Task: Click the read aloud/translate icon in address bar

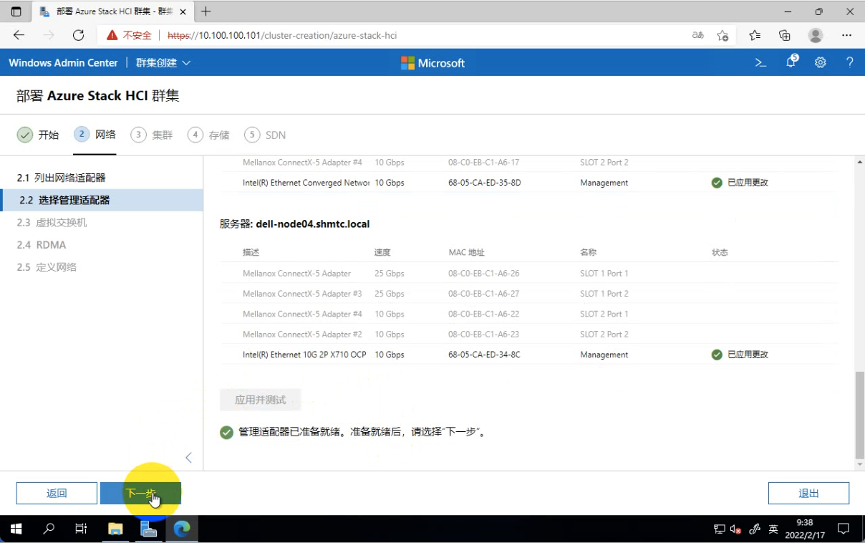Action: coord(698,35)
